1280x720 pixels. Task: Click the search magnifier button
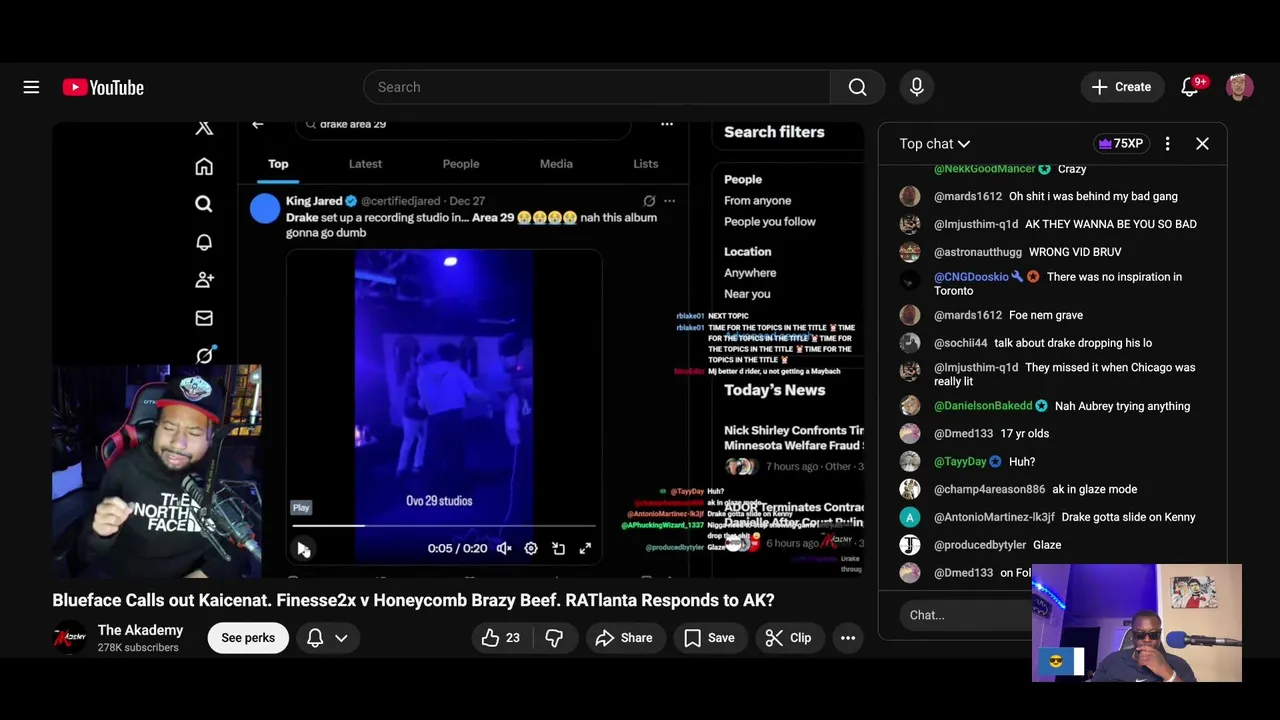point(857,87)
